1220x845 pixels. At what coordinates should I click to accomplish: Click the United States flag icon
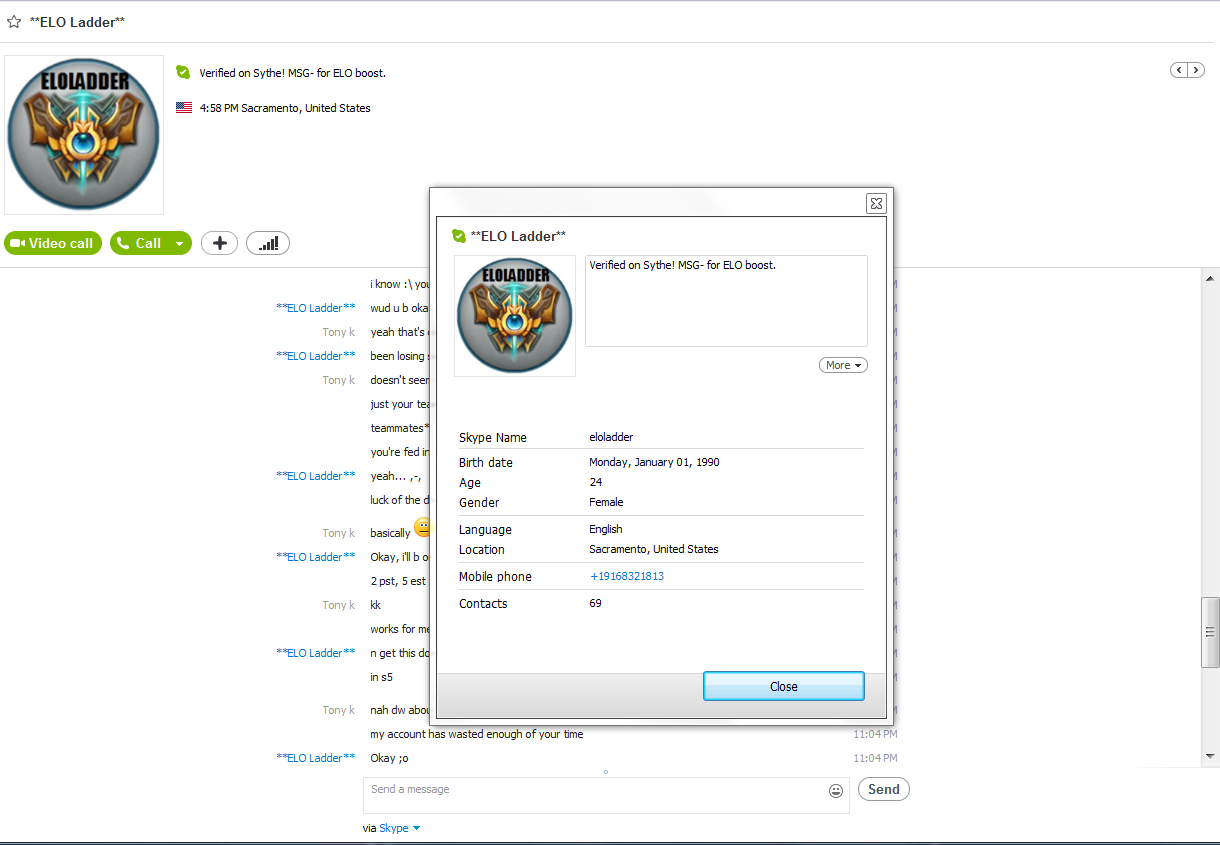point(184,108)
